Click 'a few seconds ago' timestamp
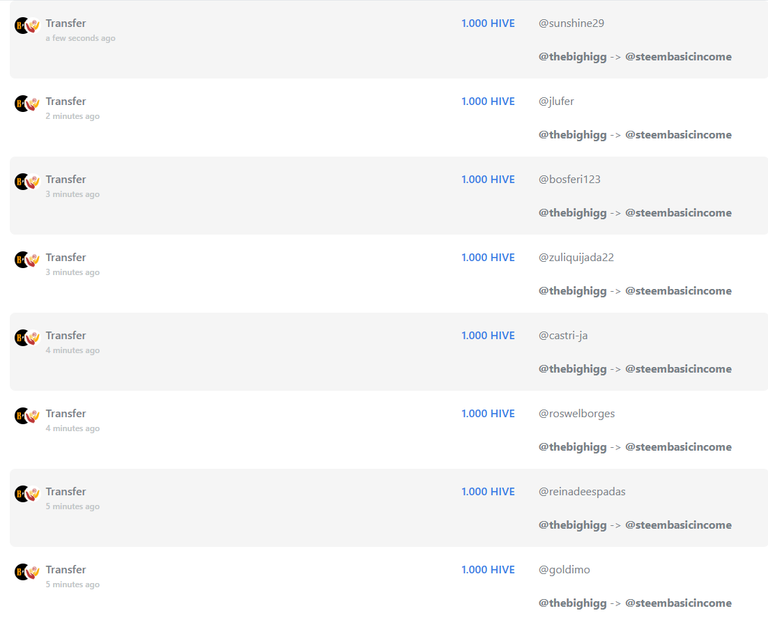768x617 pixels. coord(80,38)
